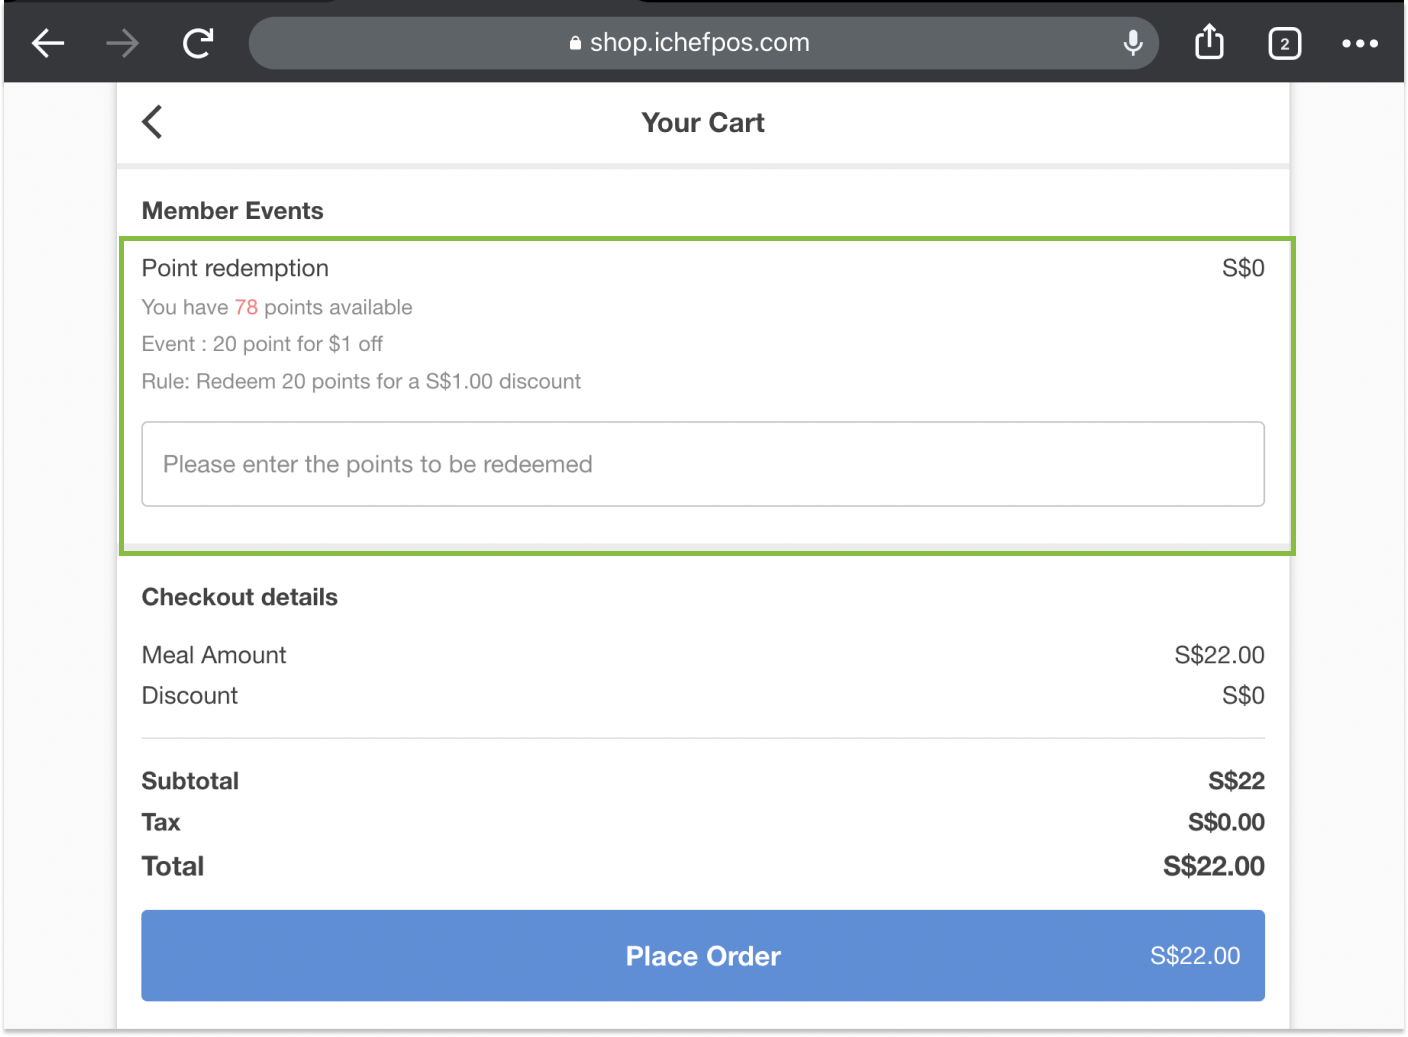Tap the Total S$22.00 amount
Viewport: 1408px width, 1037px height.
tap(1213, 866)
